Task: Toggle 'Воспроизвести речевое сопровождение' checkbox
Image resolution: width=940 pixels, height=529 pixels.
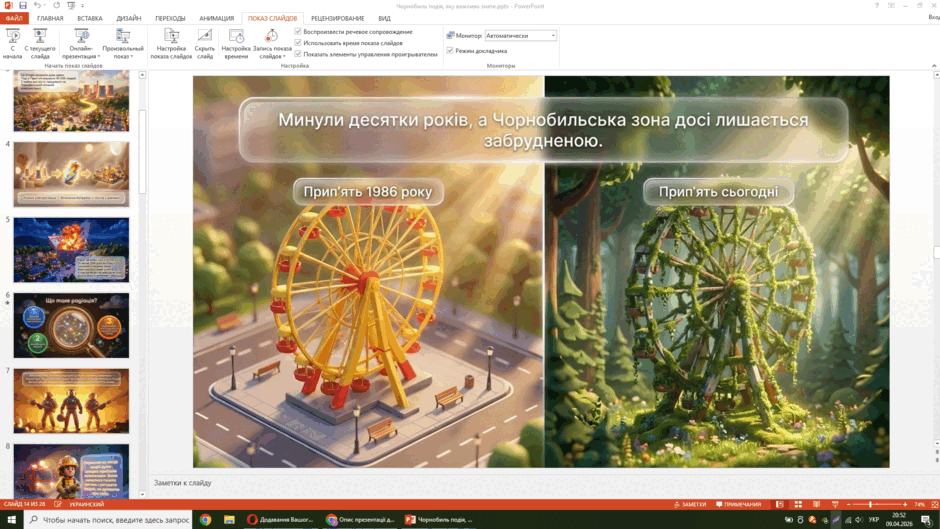Action: (x=298, y=31)
